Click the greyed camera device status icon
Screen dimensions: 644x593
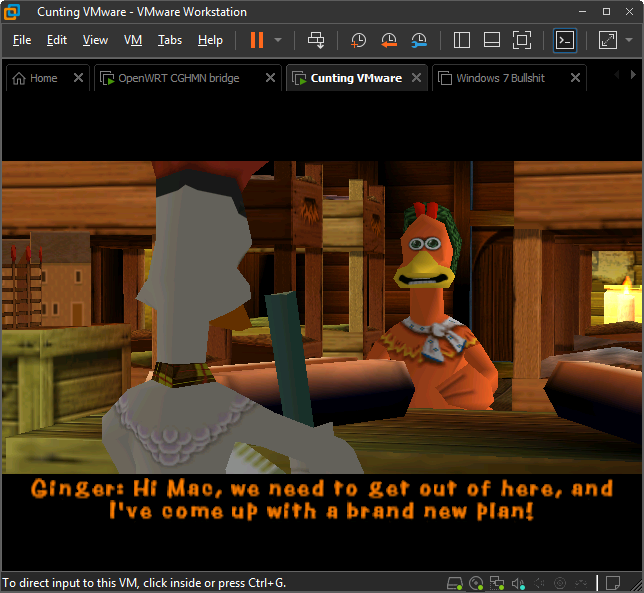560,583
